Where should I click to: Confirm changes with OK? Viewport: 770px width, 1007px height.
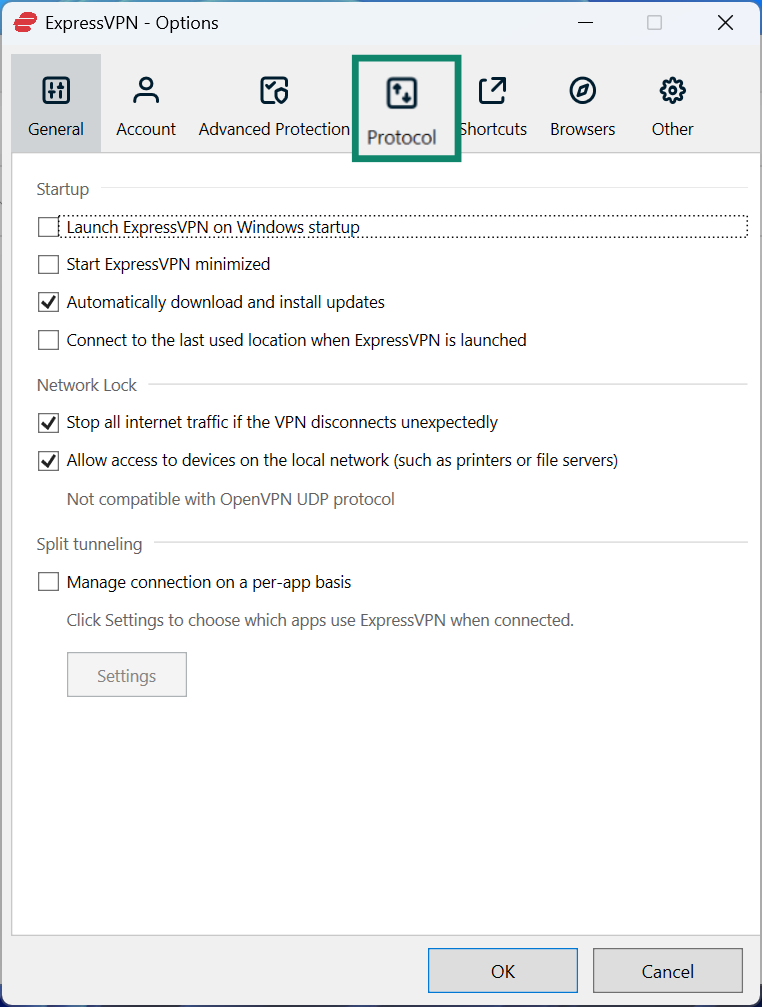click(502, 970)
